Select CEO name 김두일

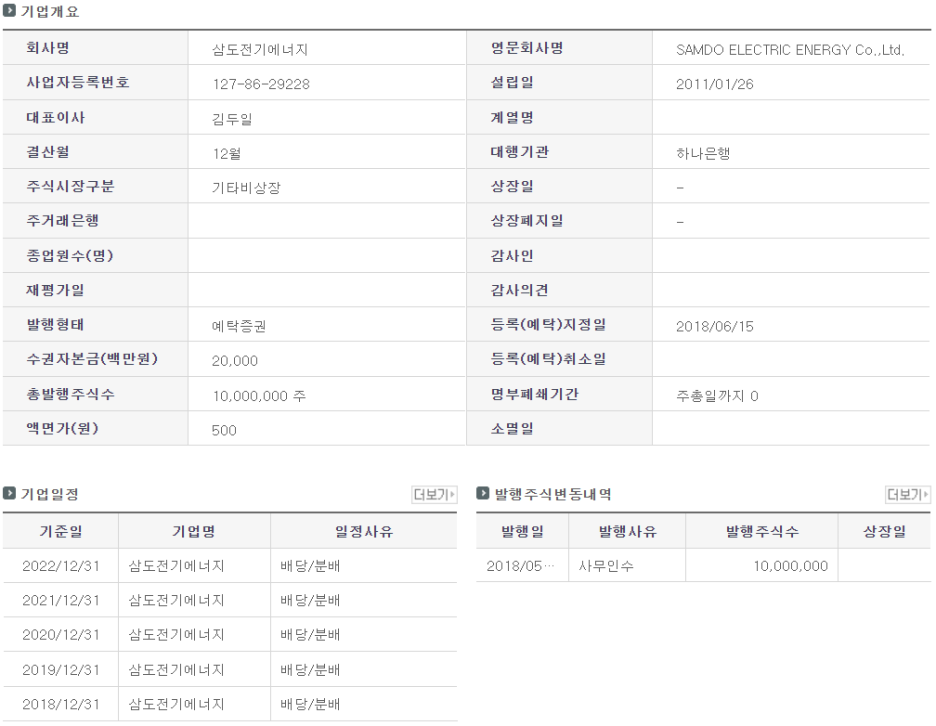click(x=232, y=119)
